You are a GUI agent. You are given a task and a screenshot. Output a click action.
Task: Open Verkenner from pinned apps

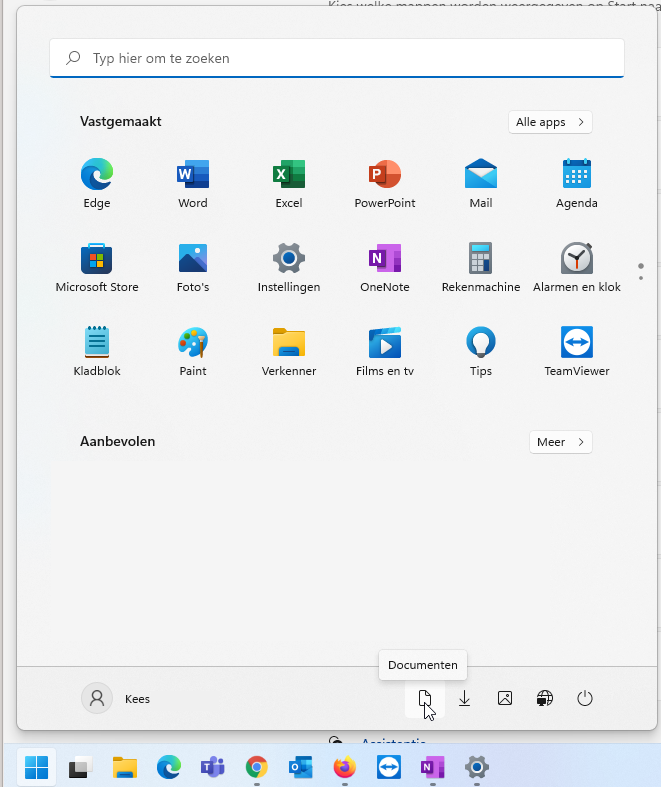[x=289, y=351]
